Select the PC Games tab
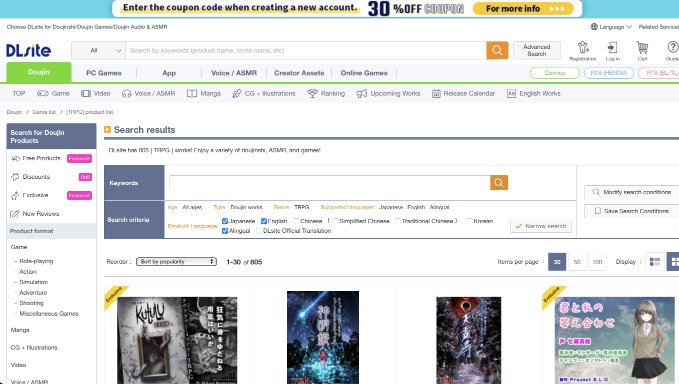Viewport: 679px width, 384px height. pos(104,73)
